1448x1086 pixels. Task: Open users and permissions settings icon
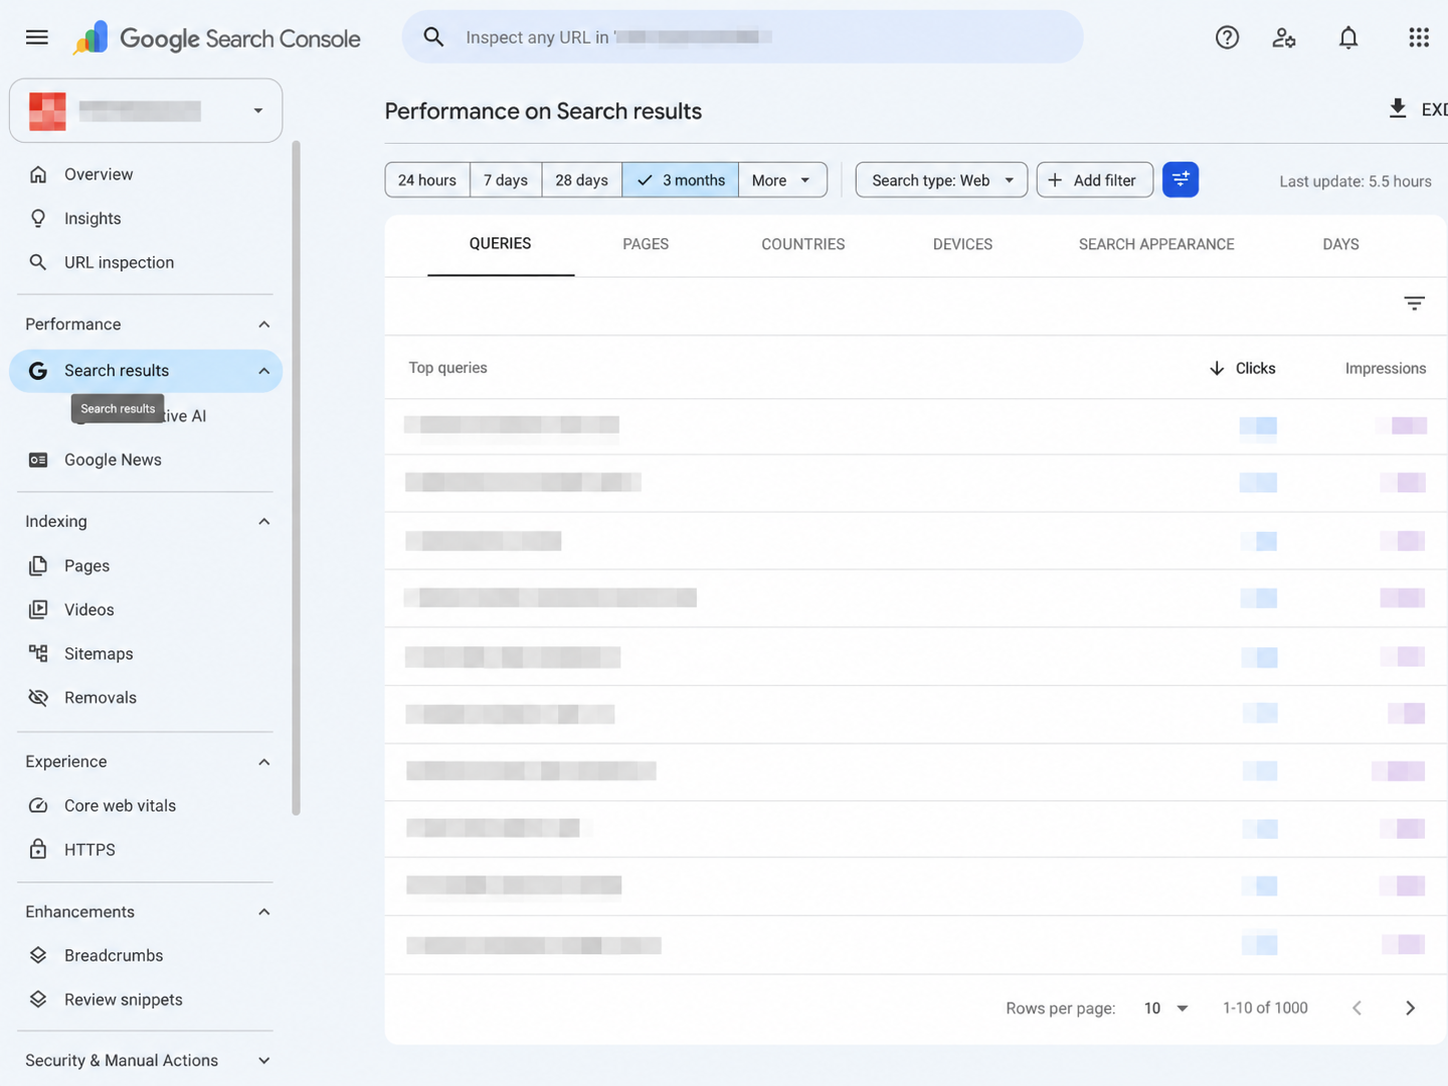click(1284, 37)
